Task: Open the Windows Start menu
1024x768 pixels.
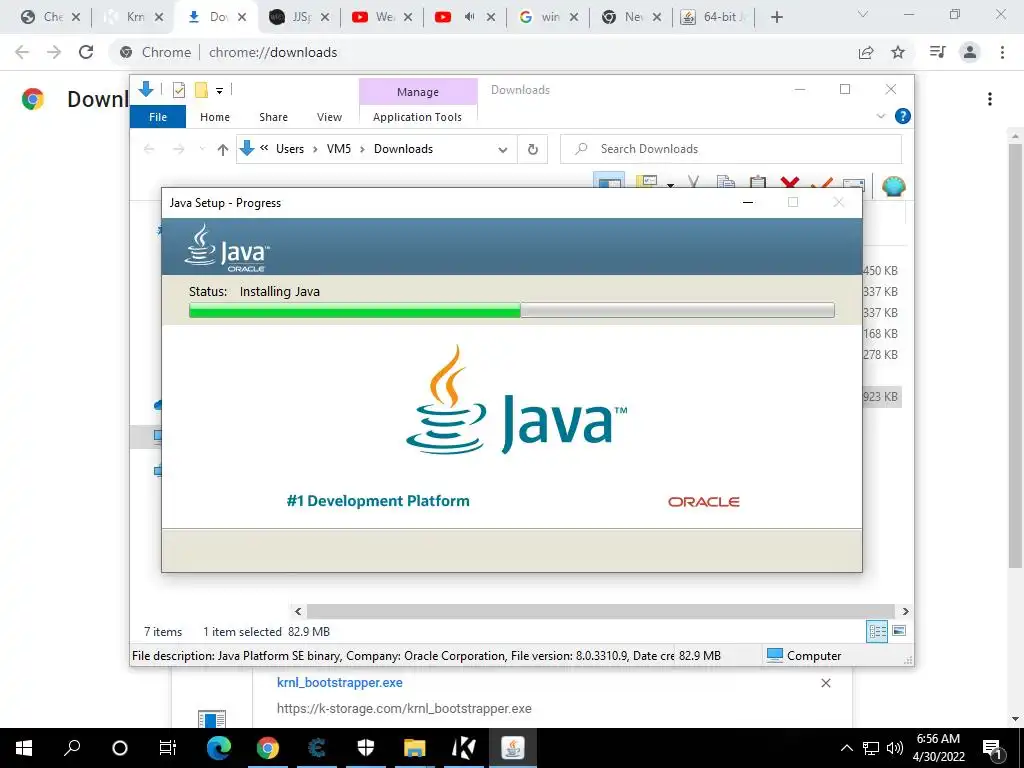Action: (24, 748)
